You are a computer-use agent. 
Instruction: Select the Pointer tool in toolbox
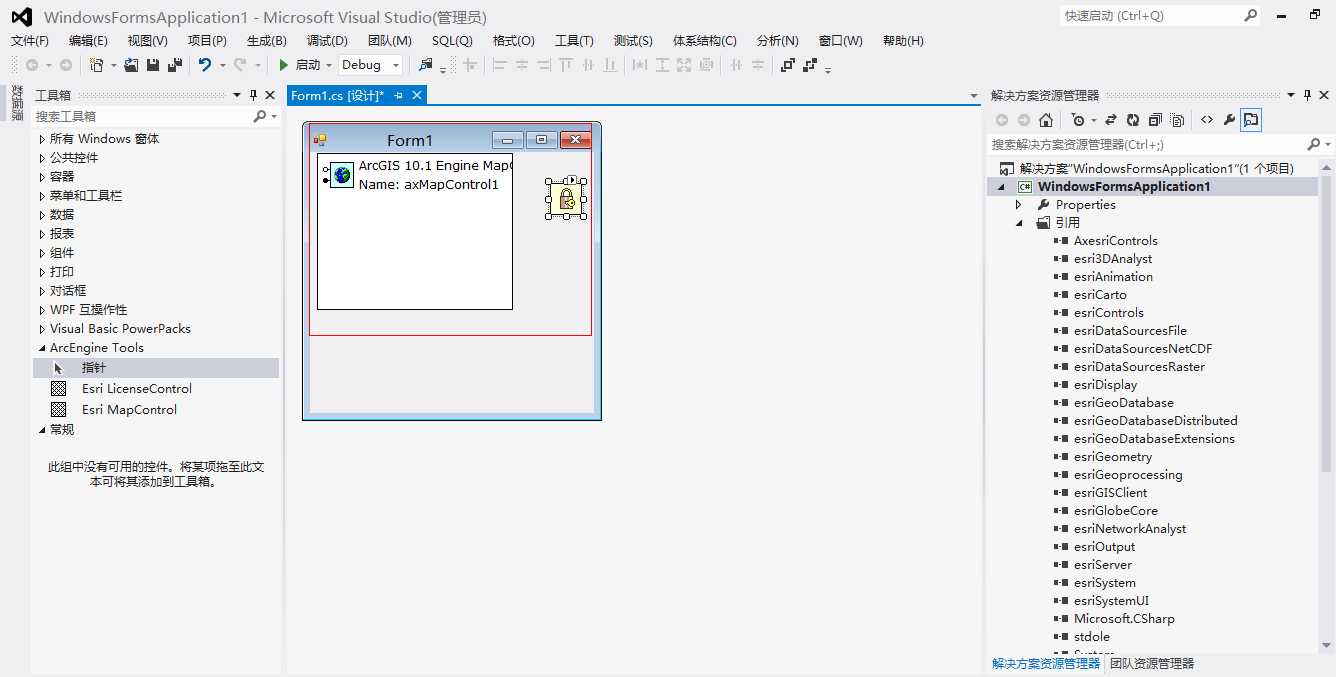point(156,368)
